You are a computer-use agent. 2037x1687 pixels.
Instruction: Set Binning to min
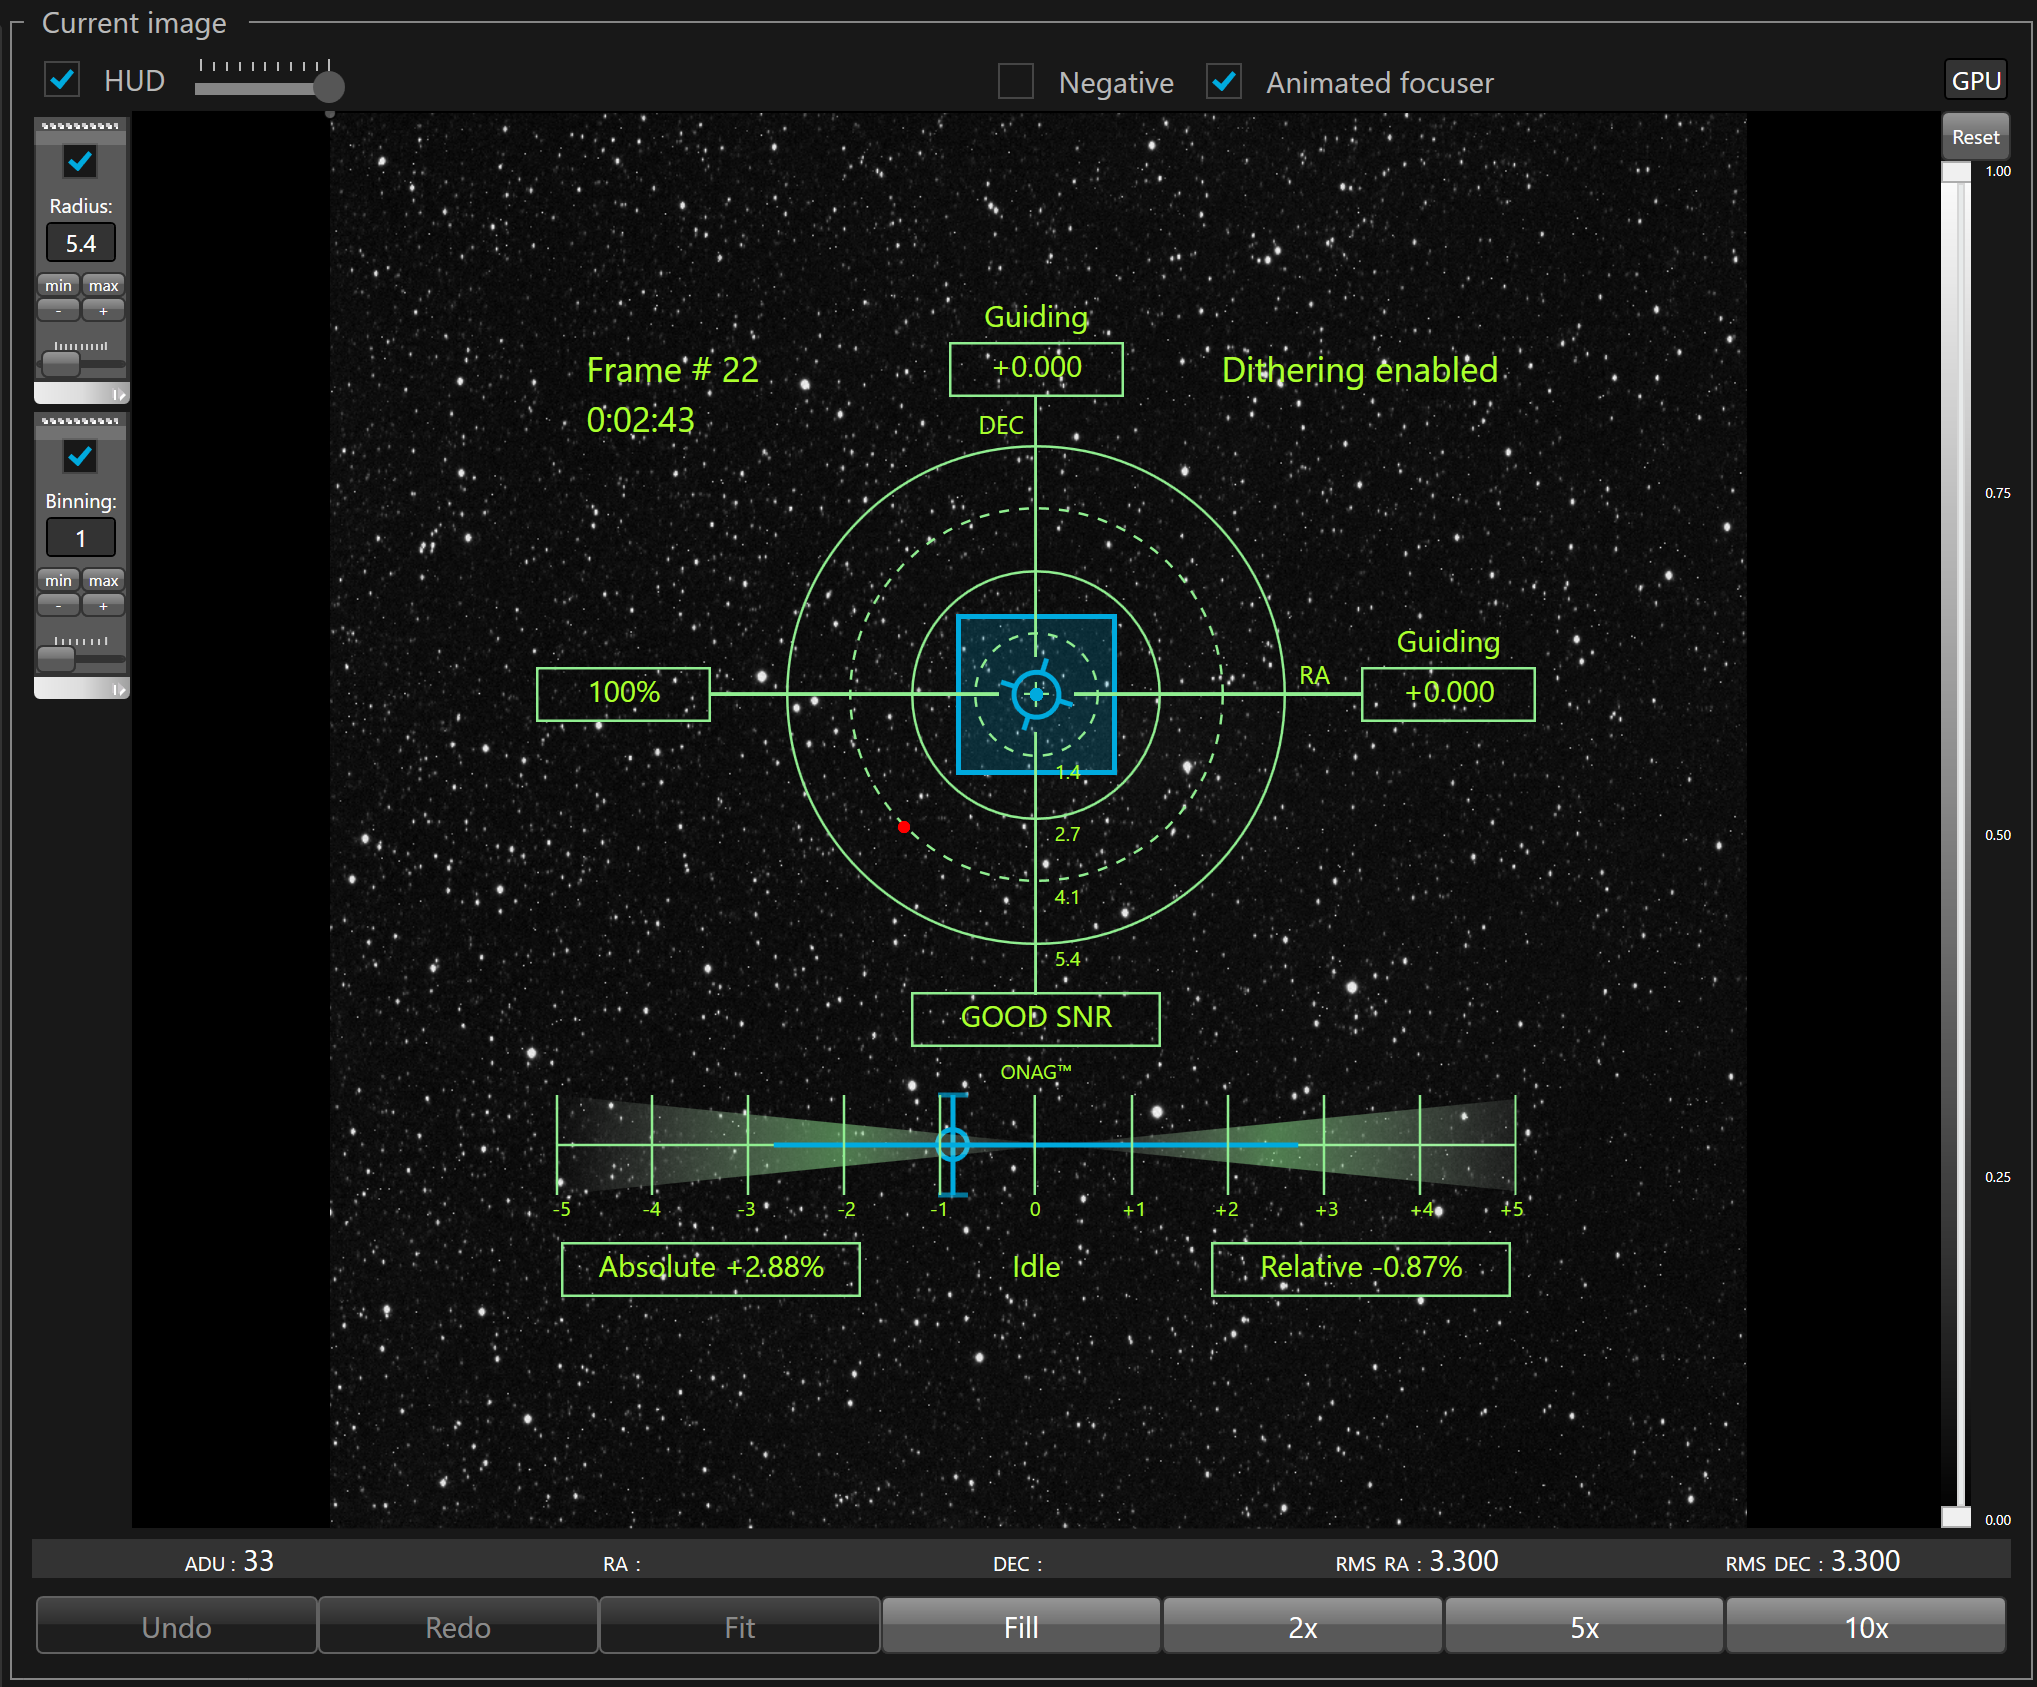pos(58,581)
